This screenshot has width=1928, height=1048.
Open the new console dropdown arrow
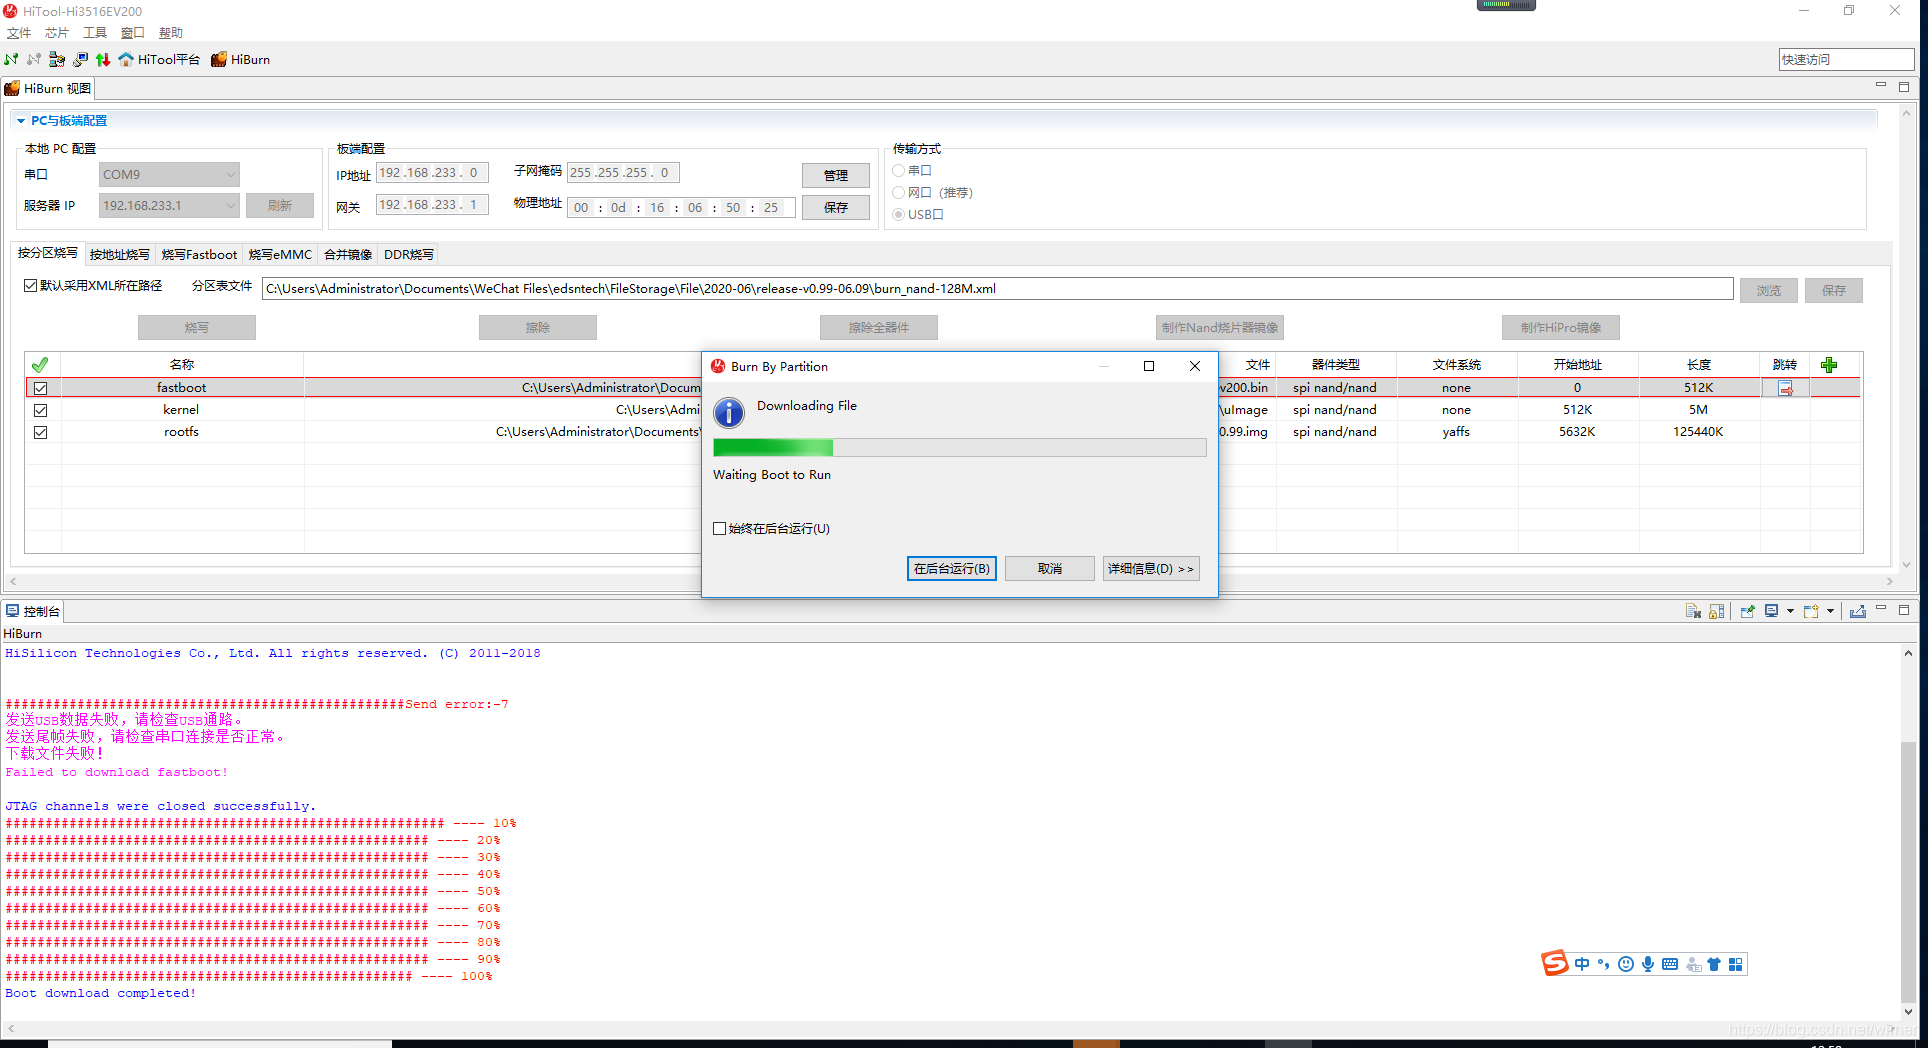click(1831, 611)
